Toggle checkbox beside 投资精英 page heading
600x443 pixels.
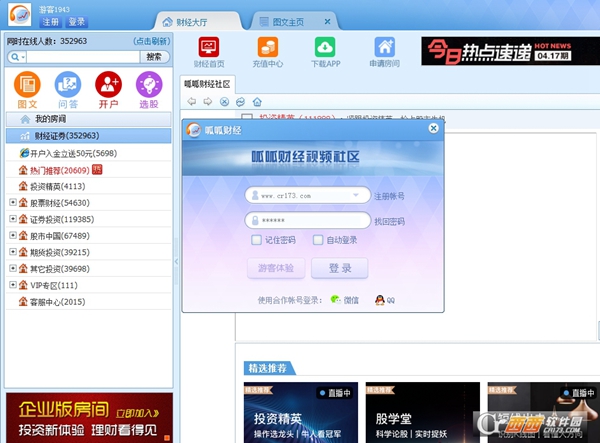coord(247,116)
